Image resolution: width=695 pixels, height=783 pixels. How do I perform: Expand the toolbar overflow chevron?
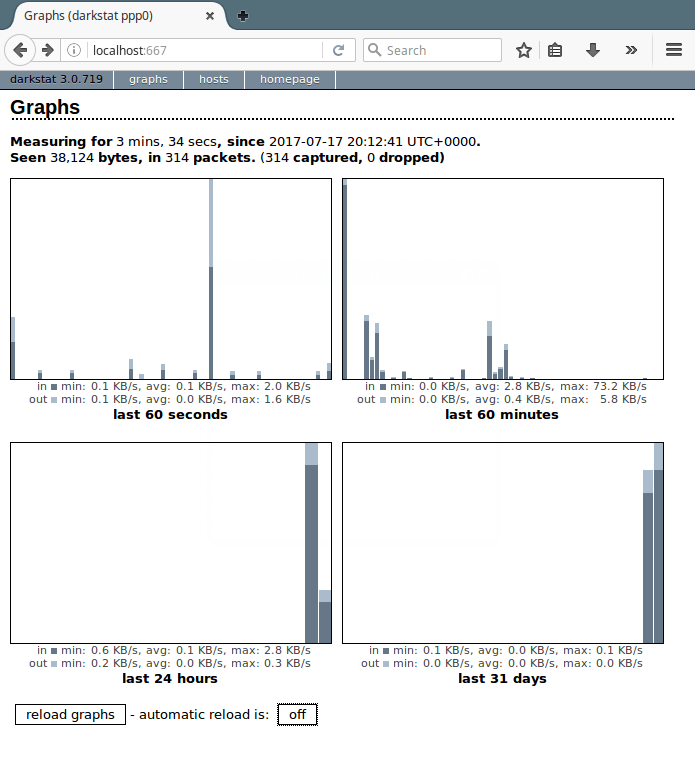631,50
